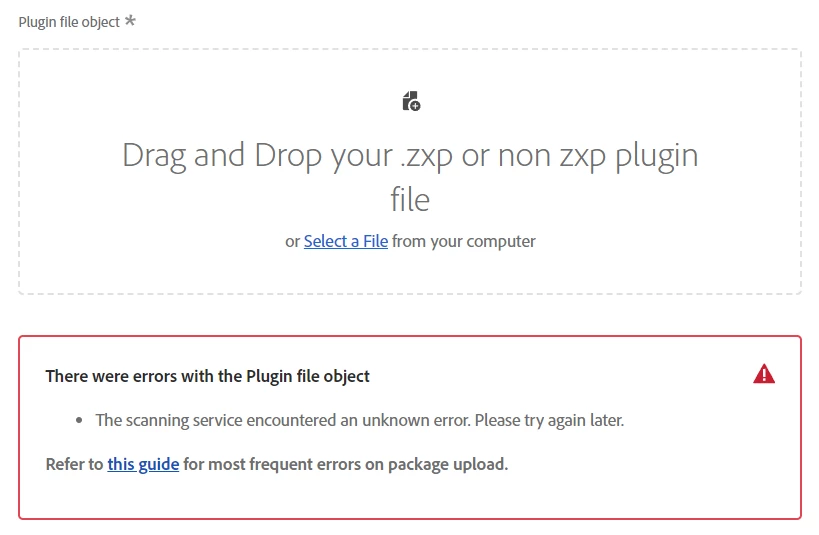Open the Select a File link
Image resolution: width=819 pixels, height=535 pixels.
pyautogui.click(x=346, y=241)
